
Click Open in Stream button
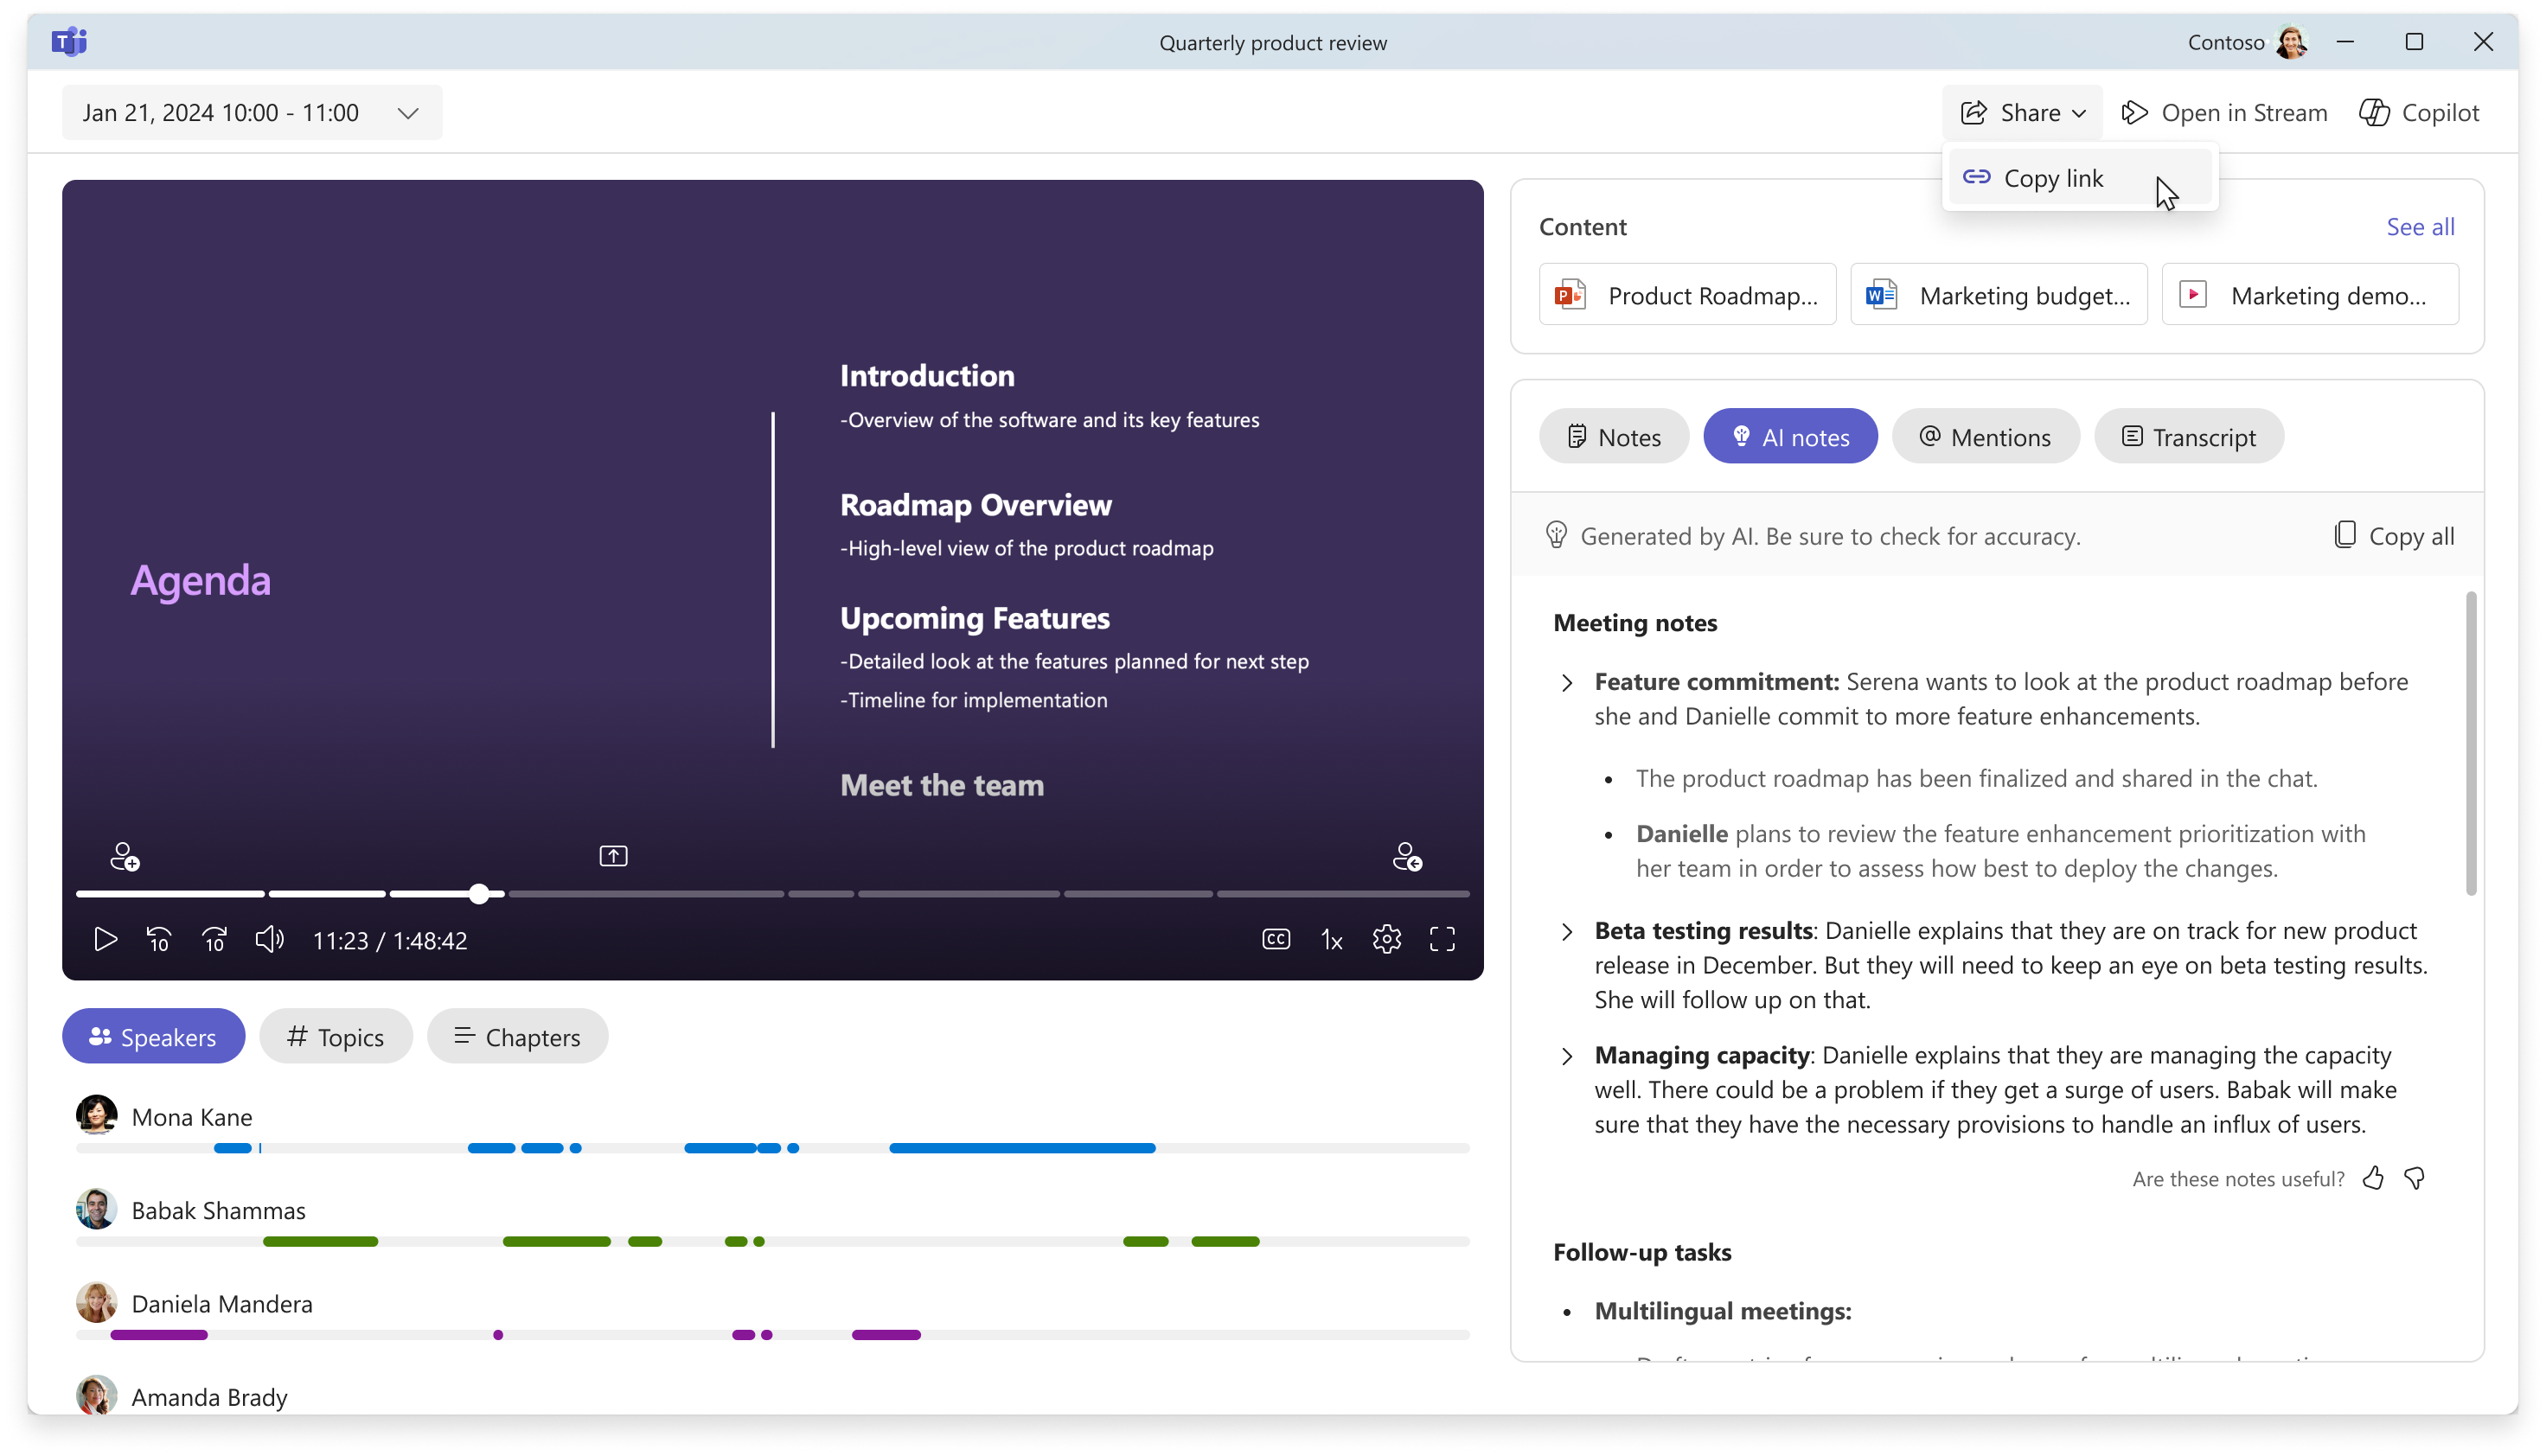2224,113
